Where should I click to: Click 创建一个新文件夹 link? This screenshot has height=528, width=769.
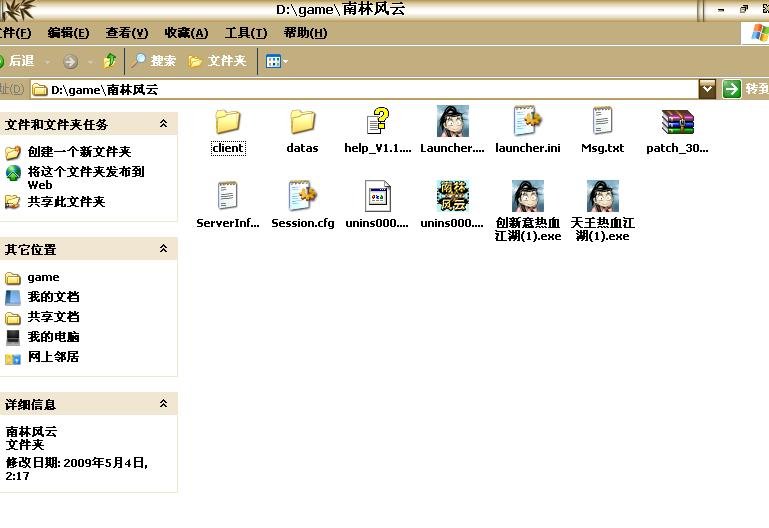tap(79, 151)
